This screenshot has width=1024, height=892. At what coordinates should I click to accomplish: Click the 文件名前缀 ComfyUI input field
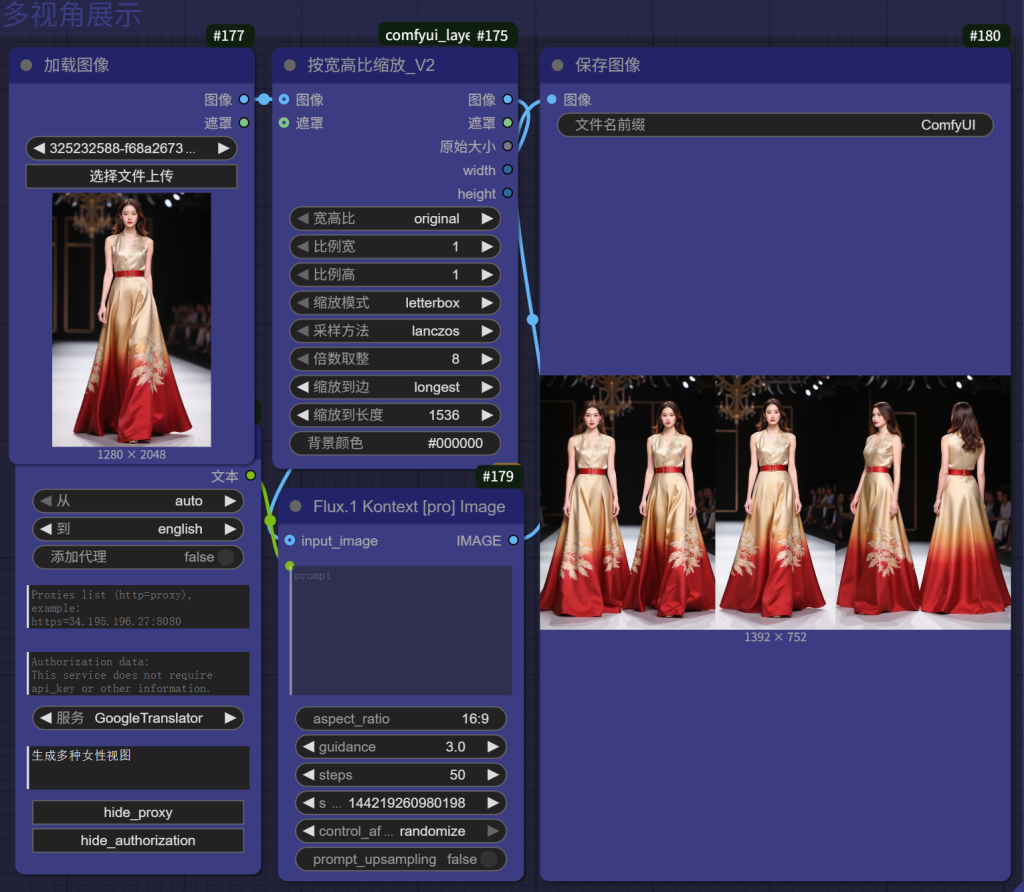coord(775,125)
